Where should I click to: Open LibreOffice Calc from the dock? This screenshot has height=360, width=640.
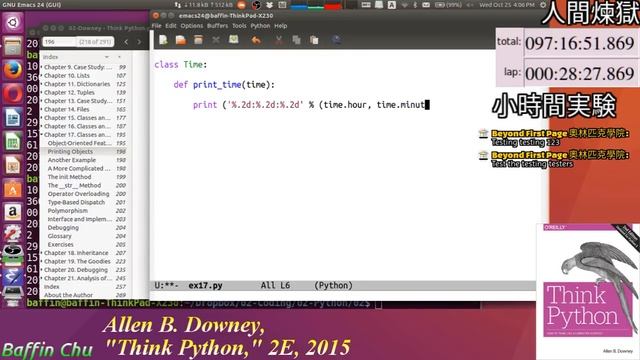(x=13, y=142)
